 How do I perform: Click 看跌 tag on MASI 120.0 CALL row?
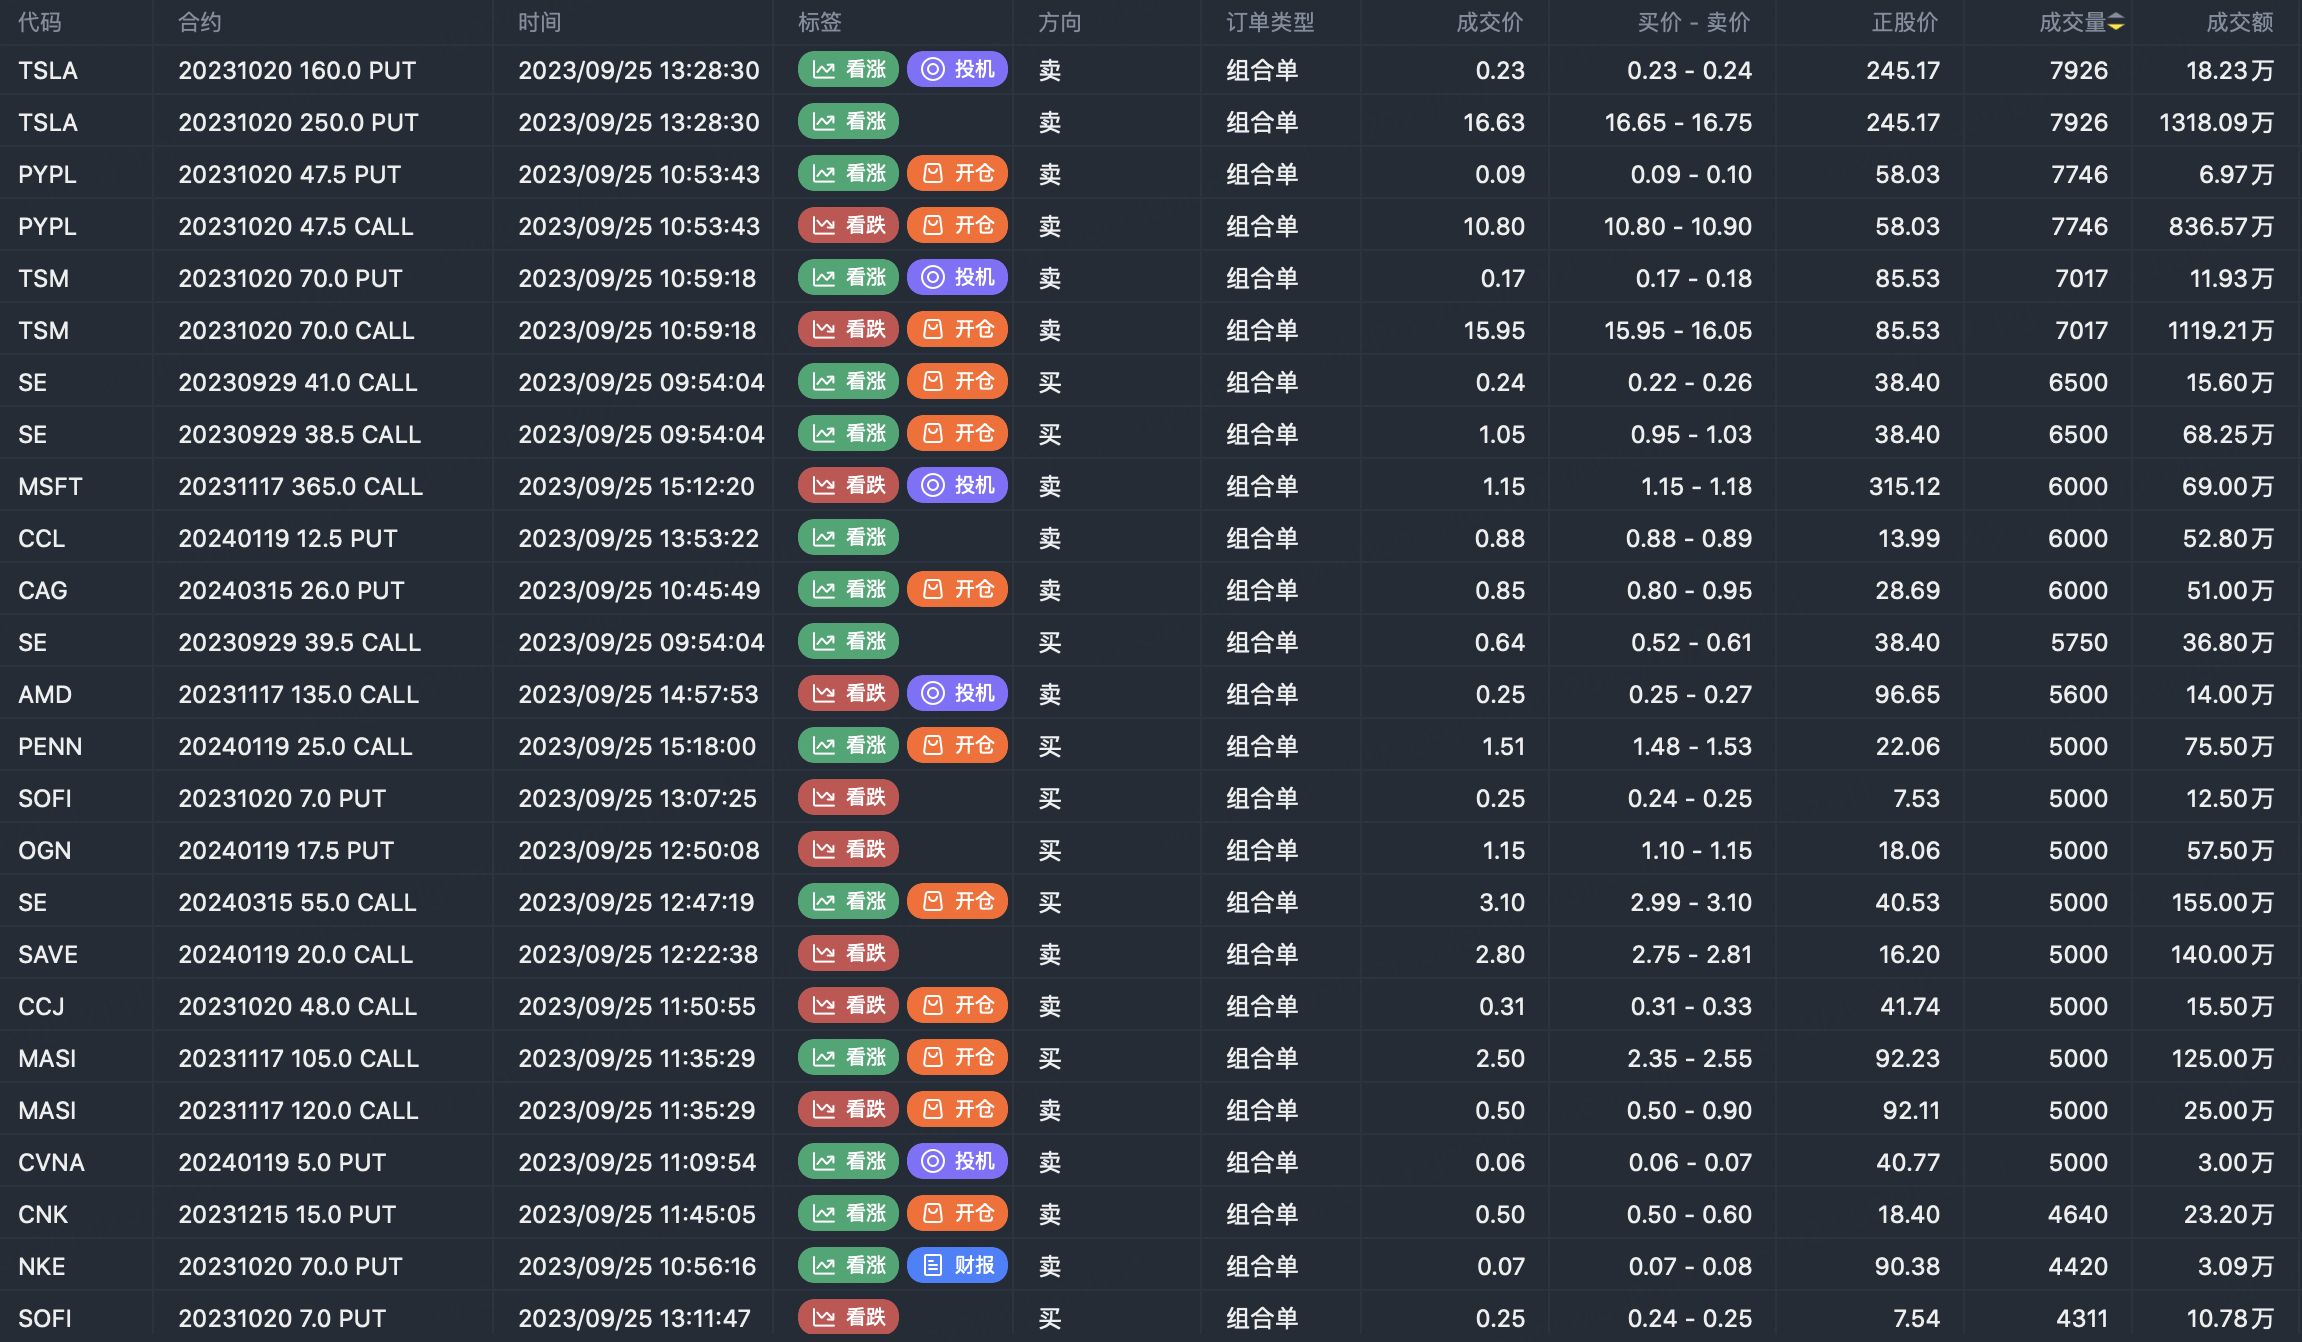(x=849, y=1109)
